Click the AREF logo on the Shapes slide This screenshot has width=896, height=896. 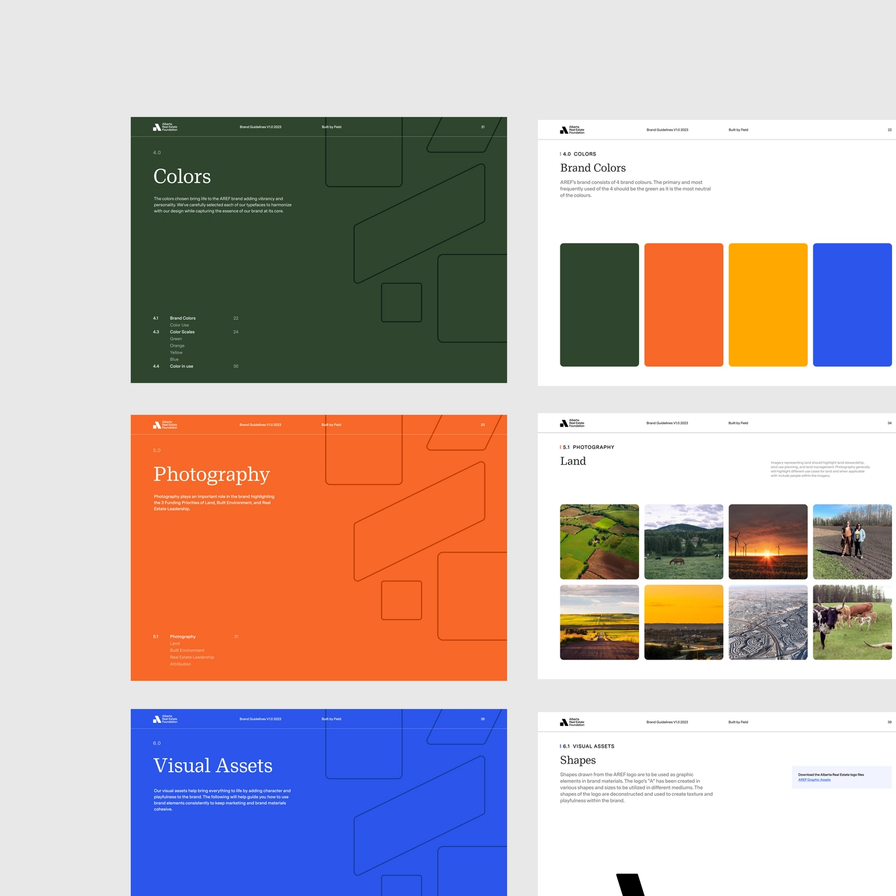(x=572, y=722)
